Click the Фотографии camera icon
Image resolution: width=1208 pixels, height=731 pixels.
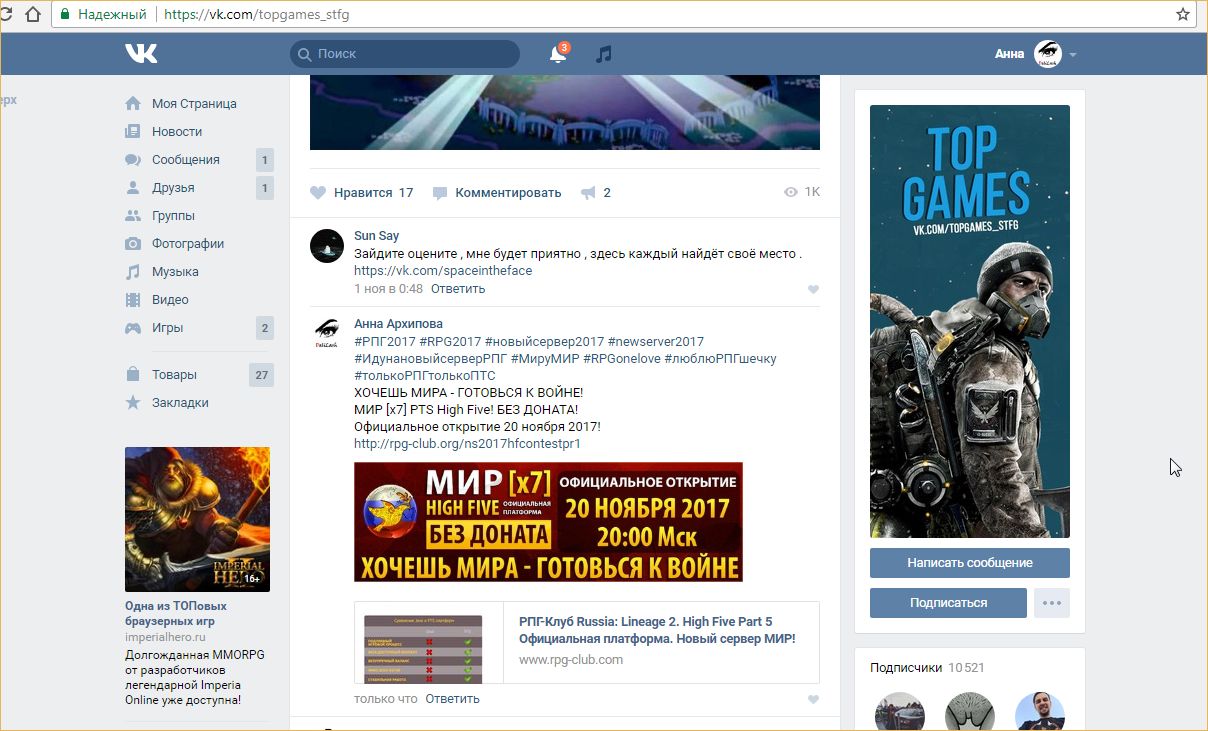tap(132, 243)
